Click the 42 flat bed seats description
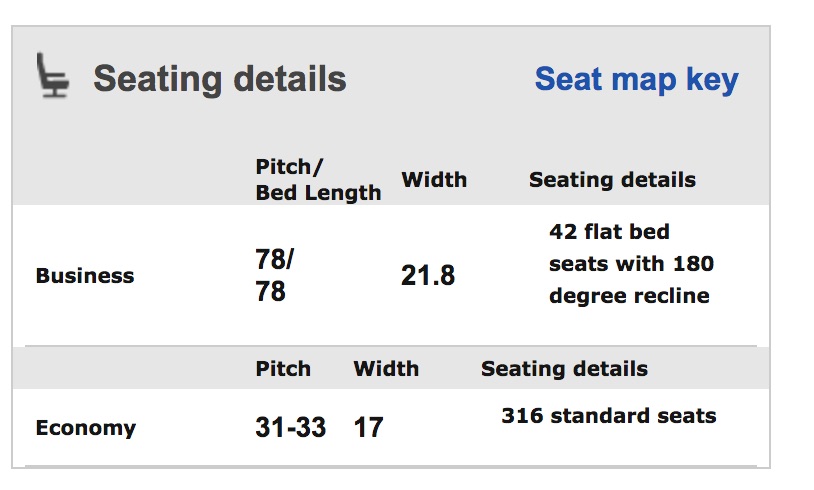814x490 pixels. [x=631, y=264]
